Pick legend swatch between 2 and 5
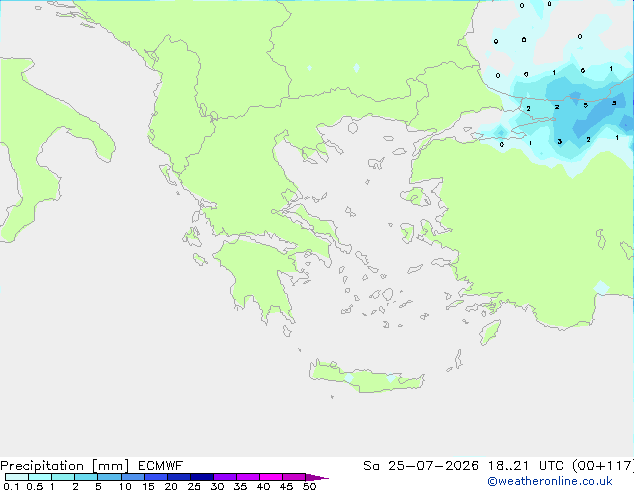This screenshot has height=490, width=634. click(86, 477)
